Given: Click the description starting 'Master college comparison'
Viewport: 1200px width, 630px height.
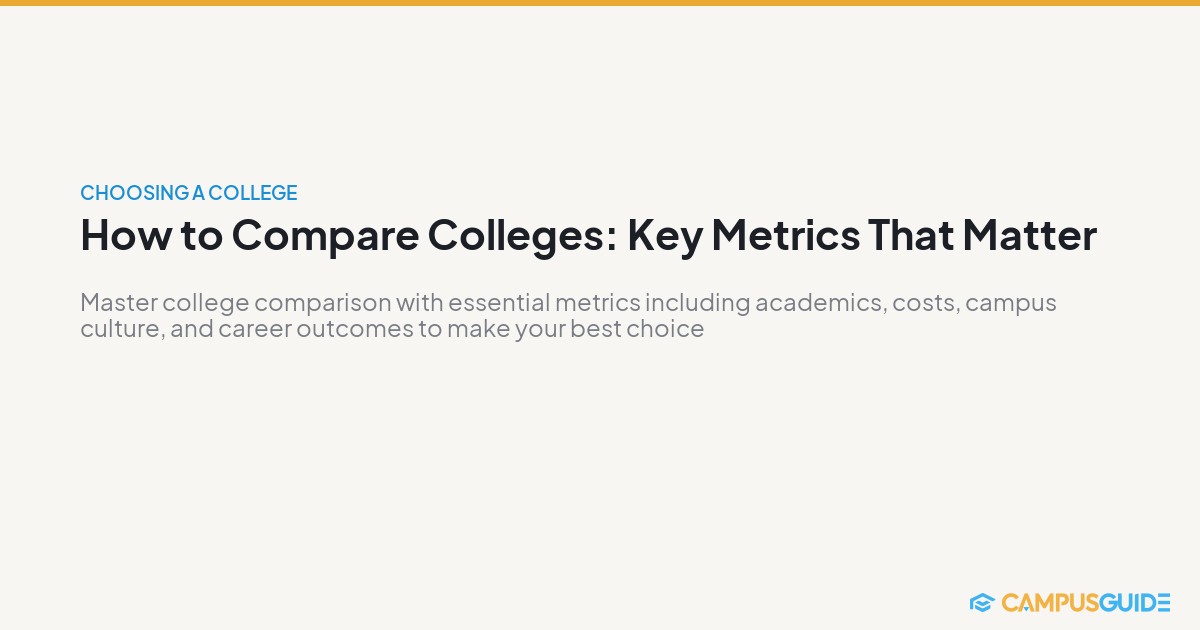Looking at the screenshot, I should pyautogui.click(x=568, y=315).
